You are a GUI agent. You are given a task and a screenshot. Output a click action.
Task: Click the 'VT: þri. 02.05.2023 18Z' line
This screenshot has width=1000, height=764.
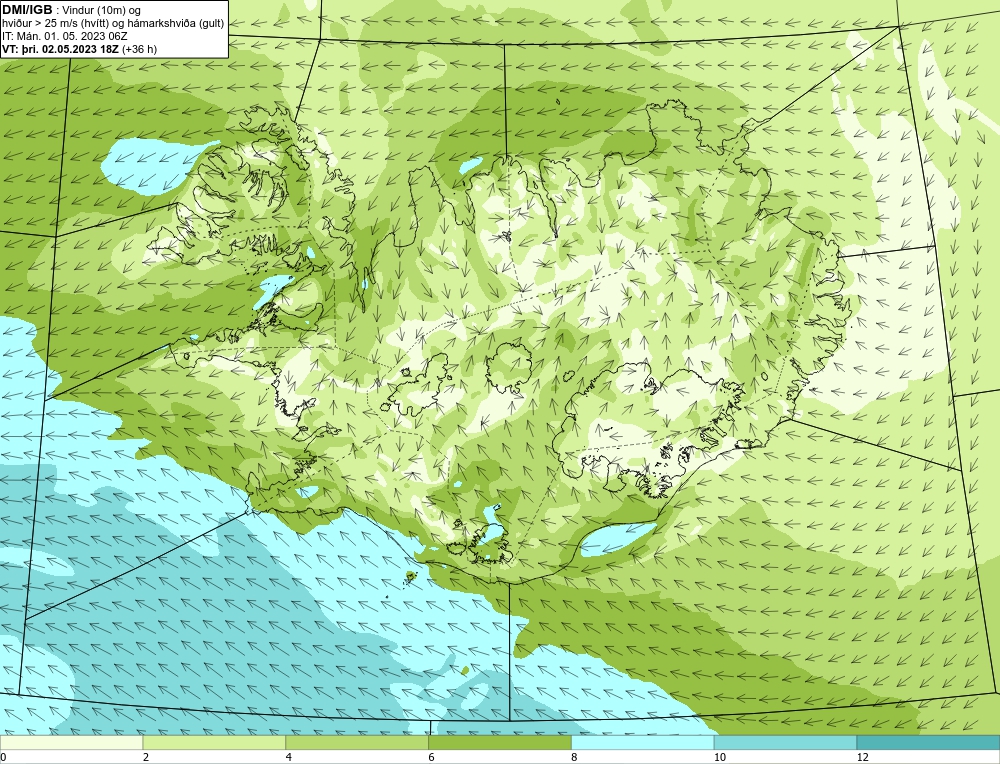click(61, 49)
